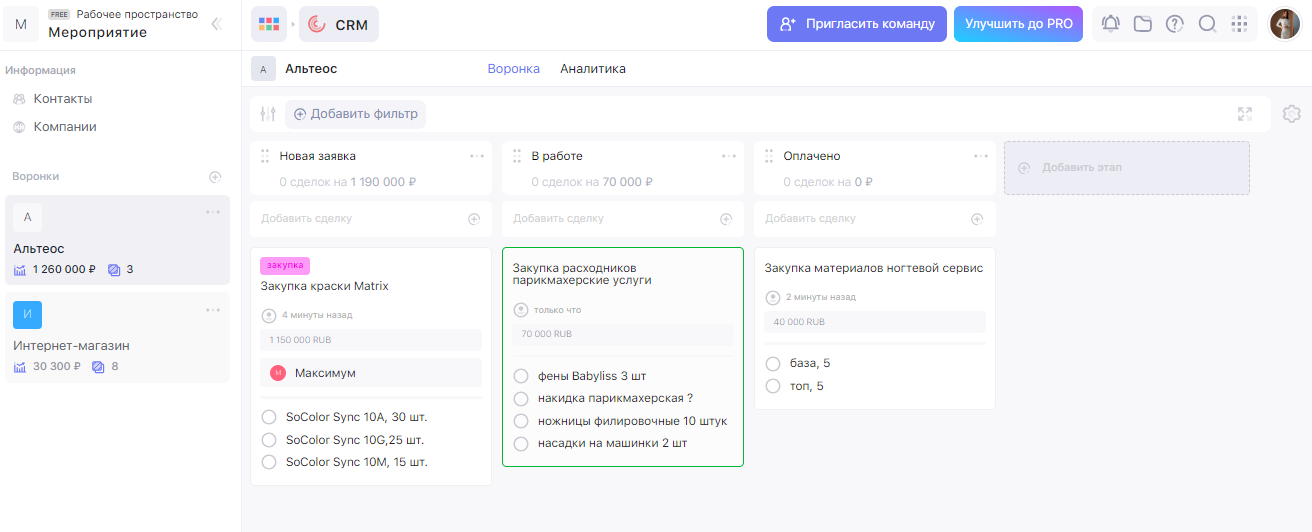Grab drag handle of Новая заявка stage

point(265,156)
